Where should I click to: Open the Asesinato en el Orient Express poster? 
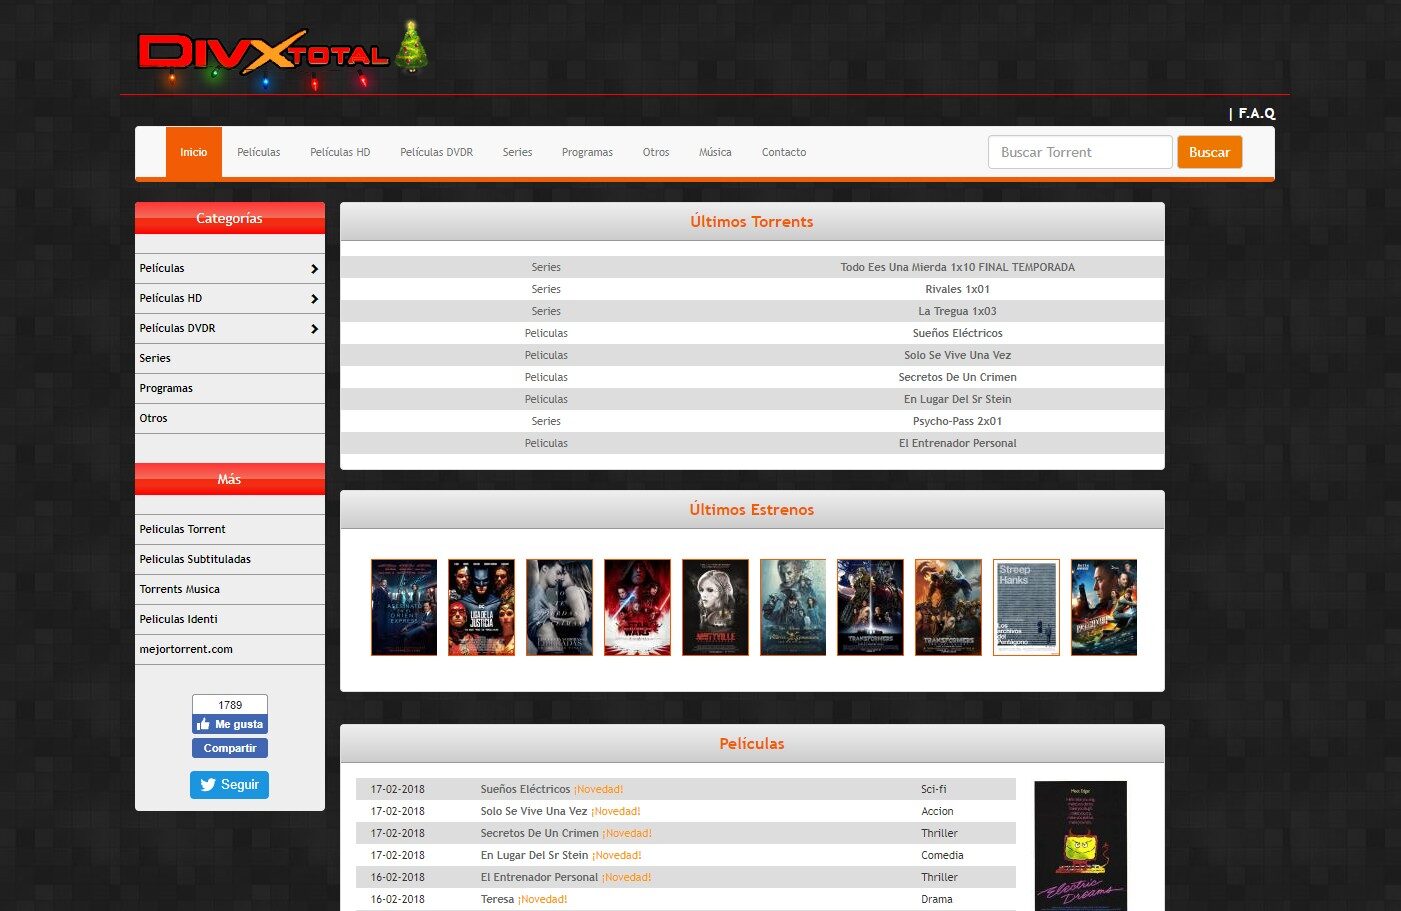point(404,607)
